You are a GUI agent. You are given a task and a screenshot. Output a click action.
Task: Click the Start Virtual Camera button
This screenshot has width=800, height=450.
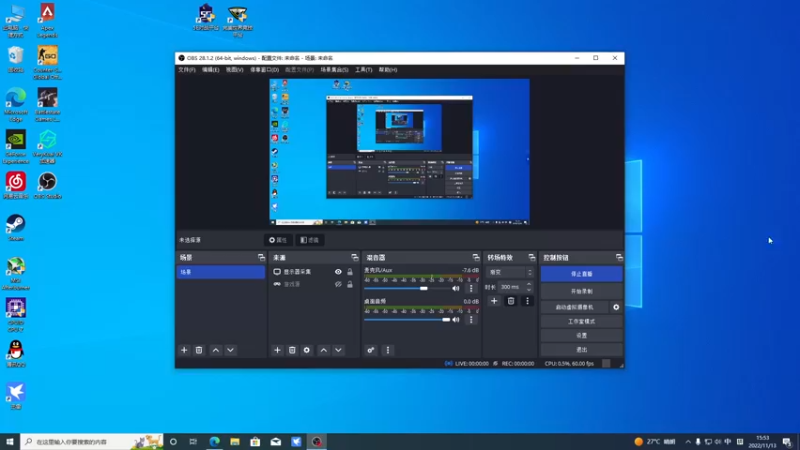pos(575,307)
